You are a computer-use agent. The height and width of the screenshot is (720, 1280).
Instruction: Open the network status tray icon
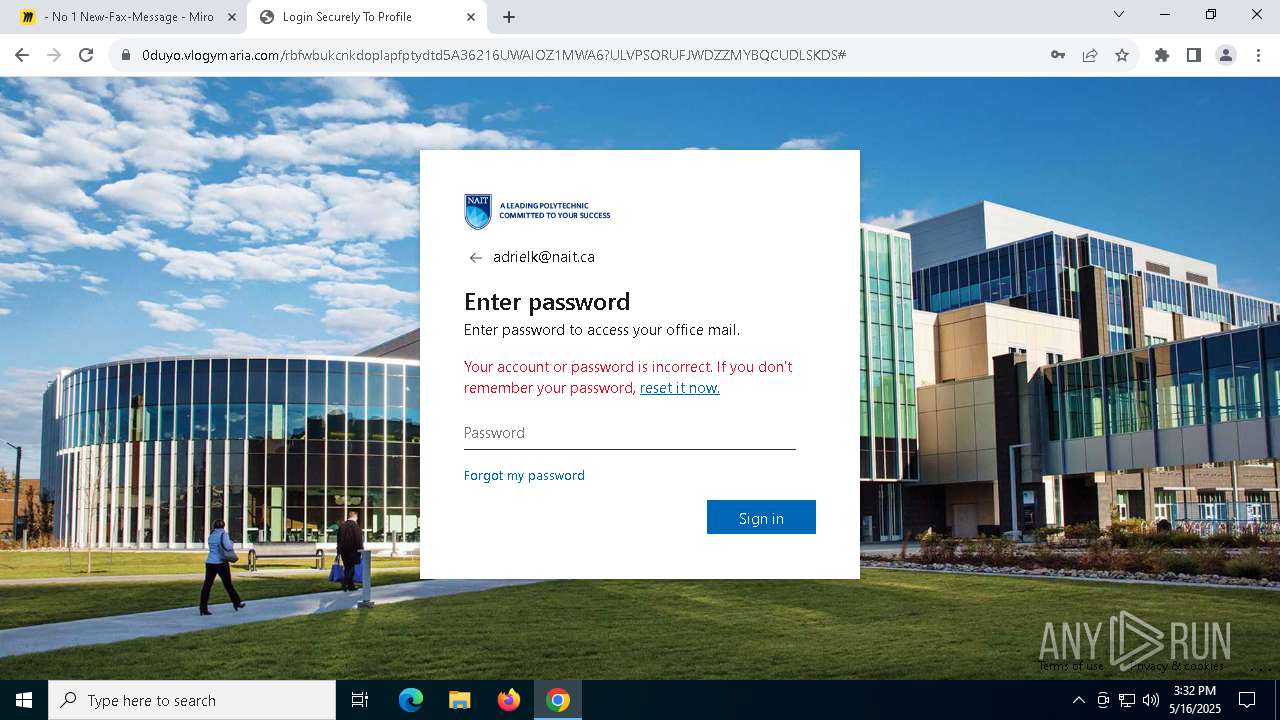click(1127, 700)
